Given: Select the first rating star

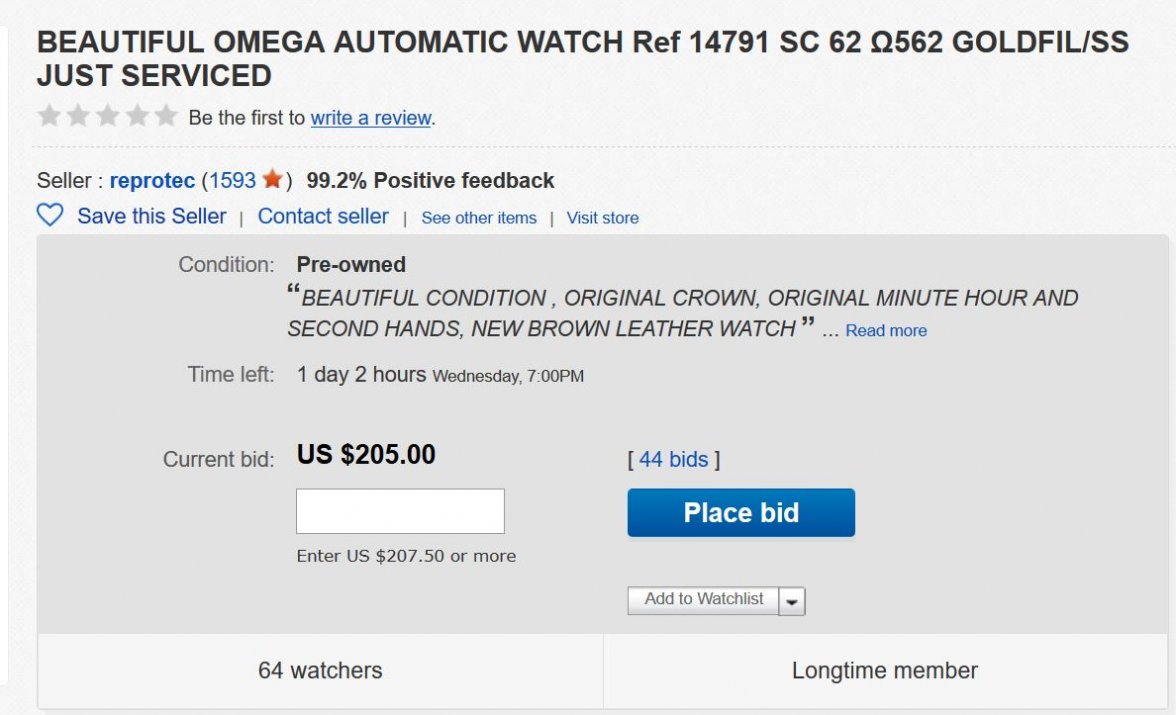Looking at the screenshot, I should (x=48, y=116).
